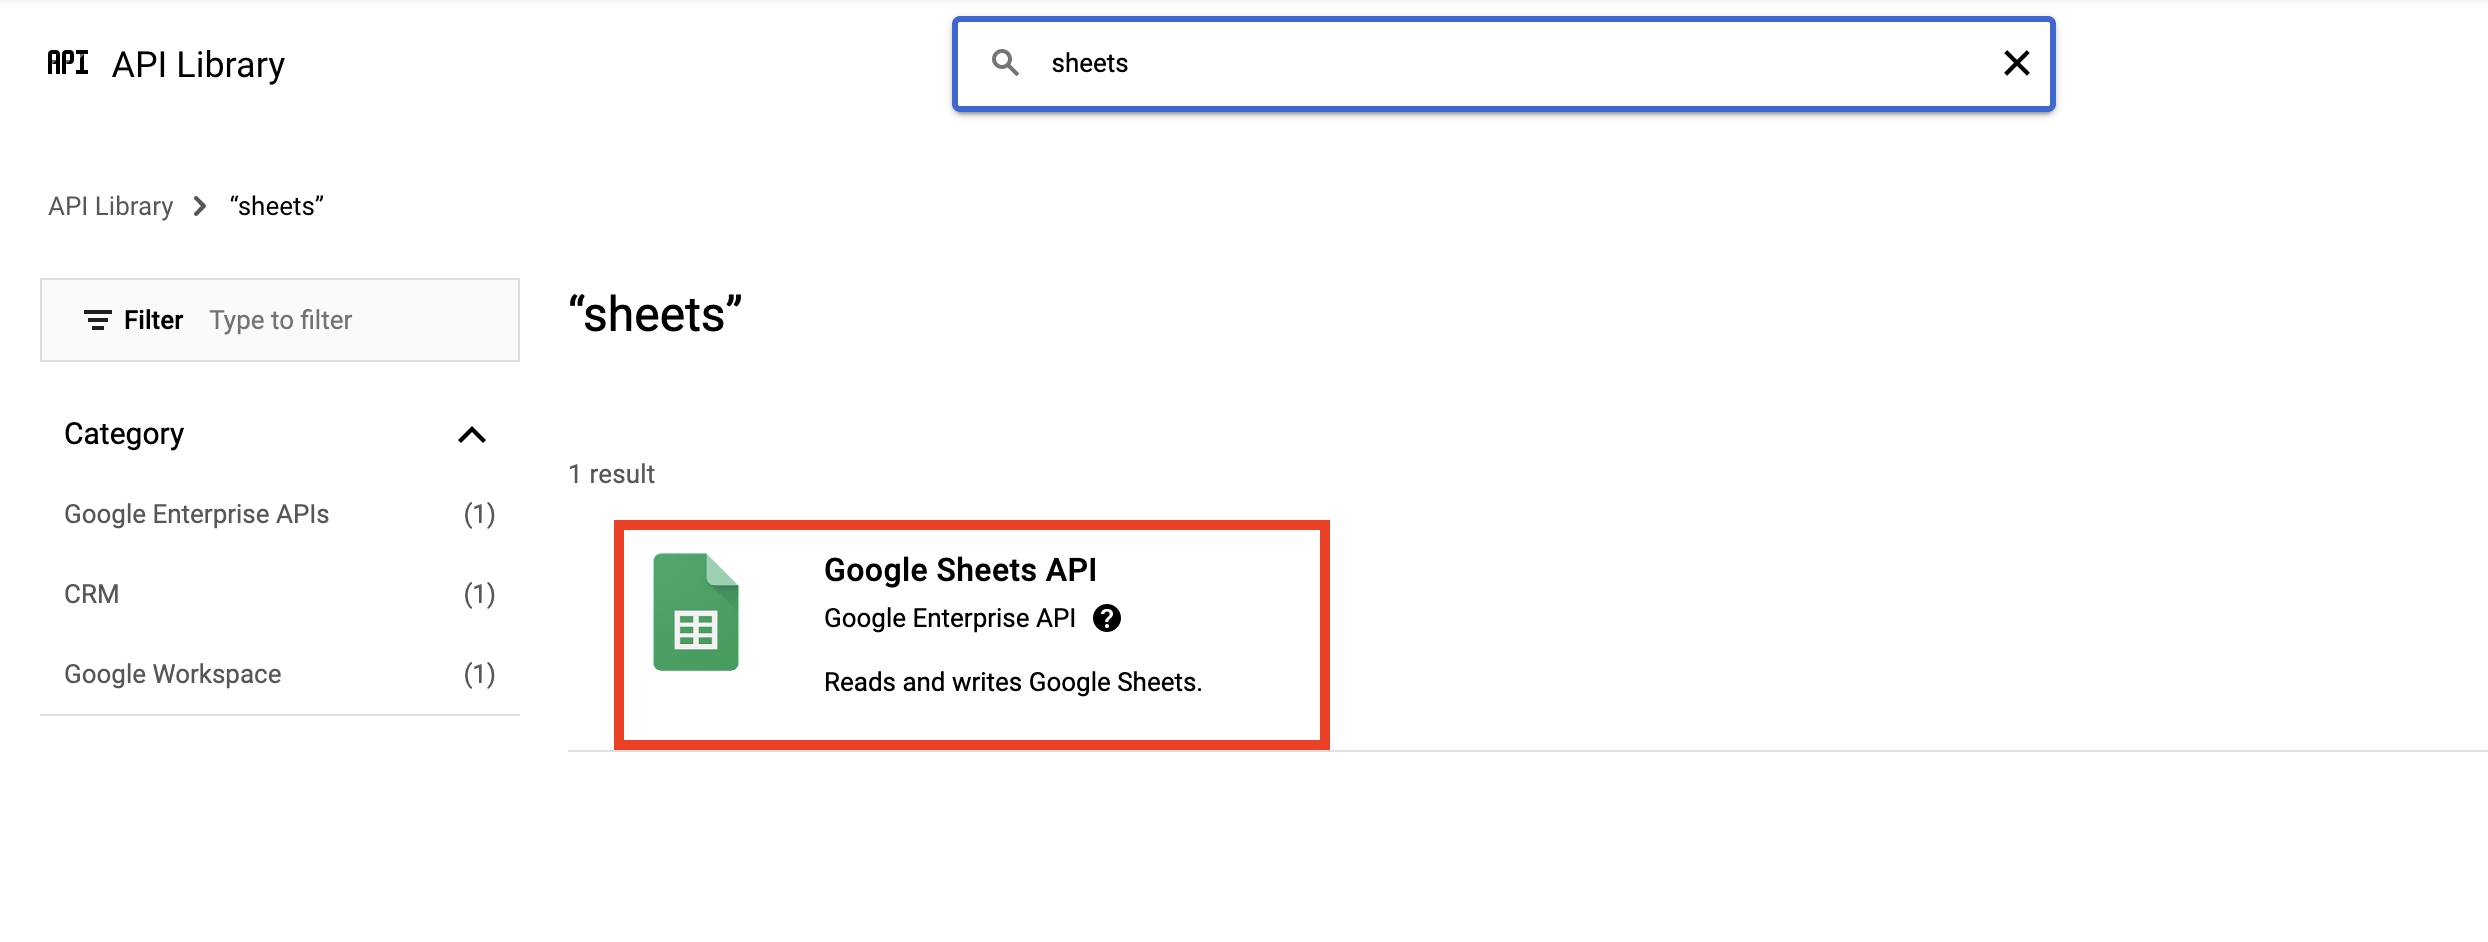
Task: Click the breadcrumb separator chevron icon
Action: (x=200, y=206)
